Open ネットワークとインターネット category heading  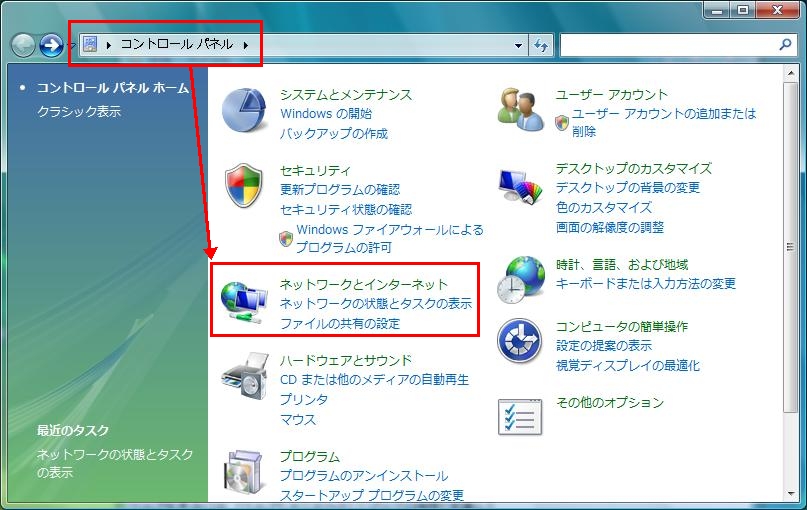[363, 284]
